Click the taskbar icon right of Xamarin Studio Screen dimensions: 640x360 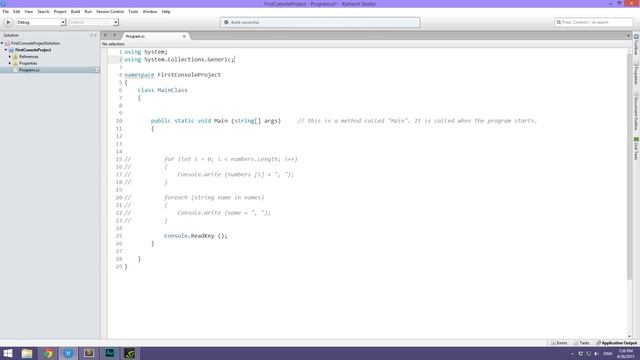[x=89, y=353]
